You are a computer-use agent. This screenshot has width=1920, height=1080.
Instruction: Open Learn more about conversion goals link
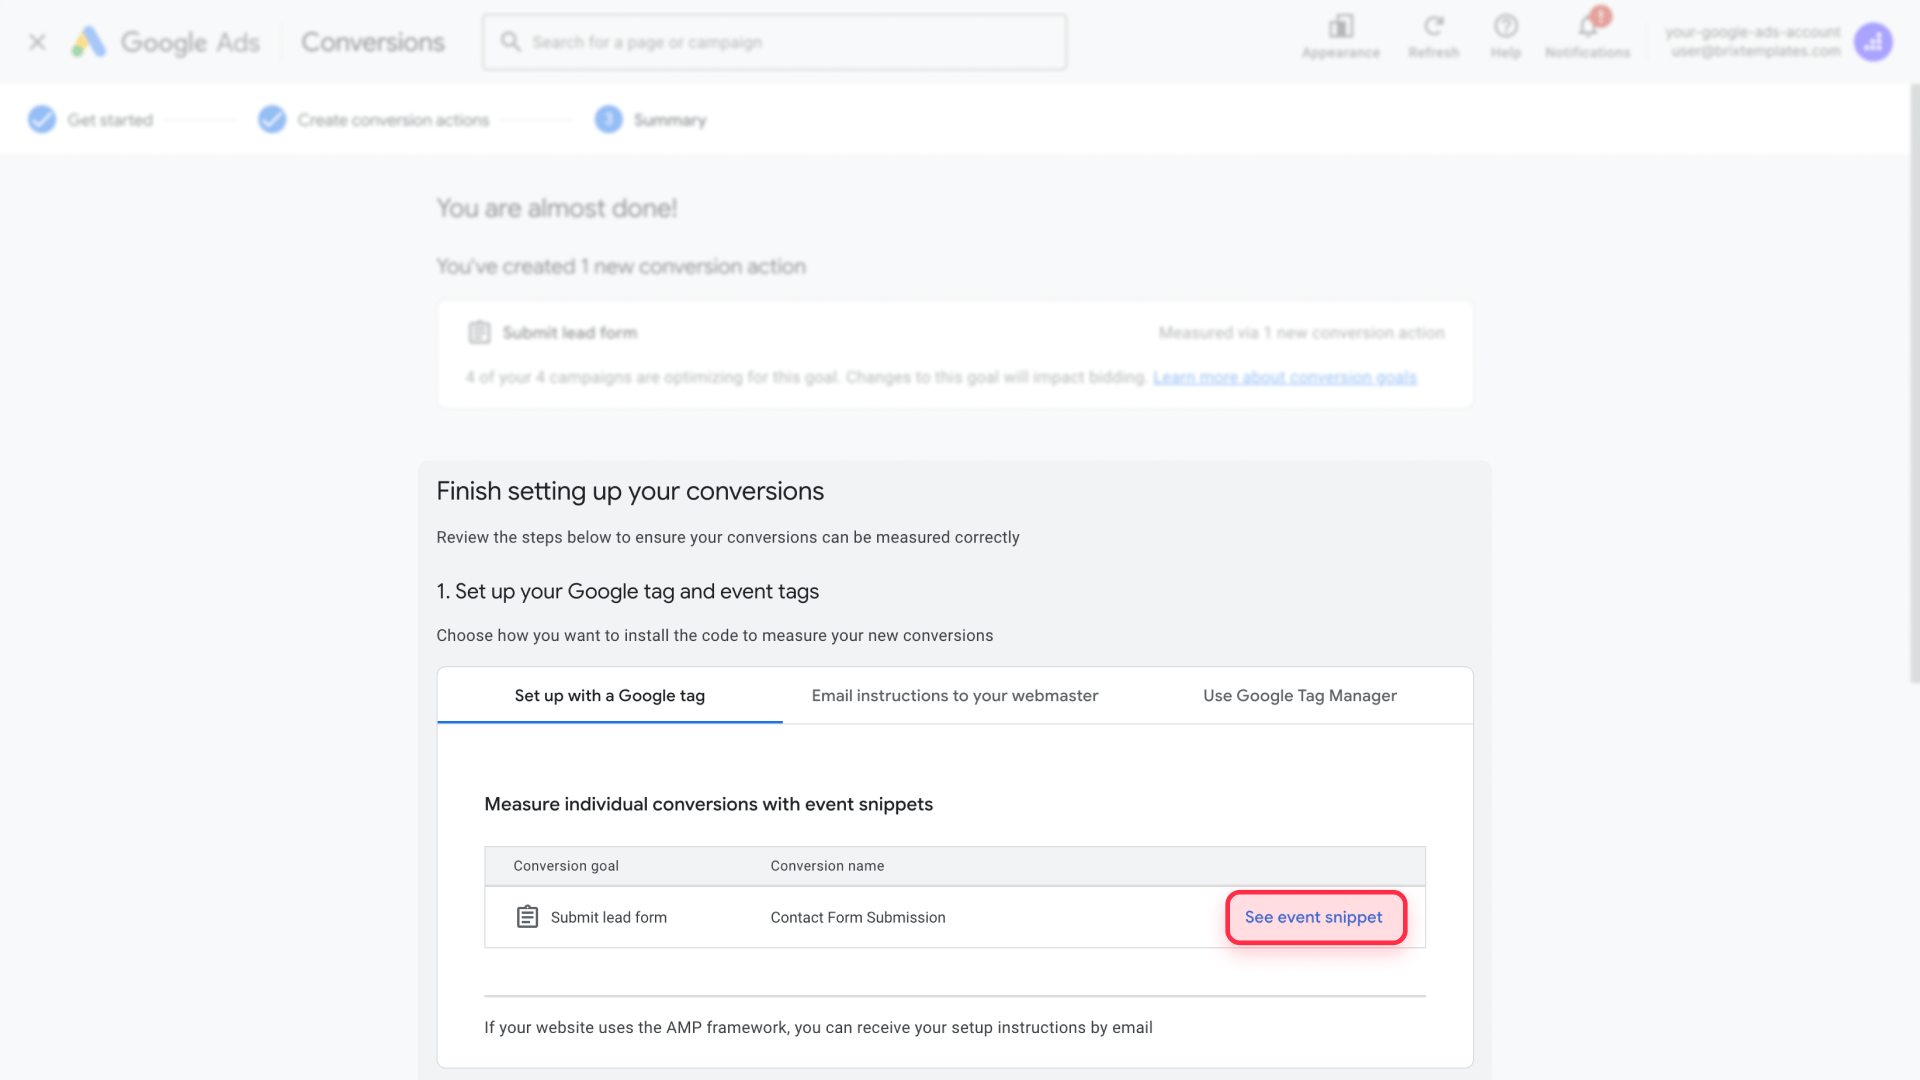tap(1284, 377)
